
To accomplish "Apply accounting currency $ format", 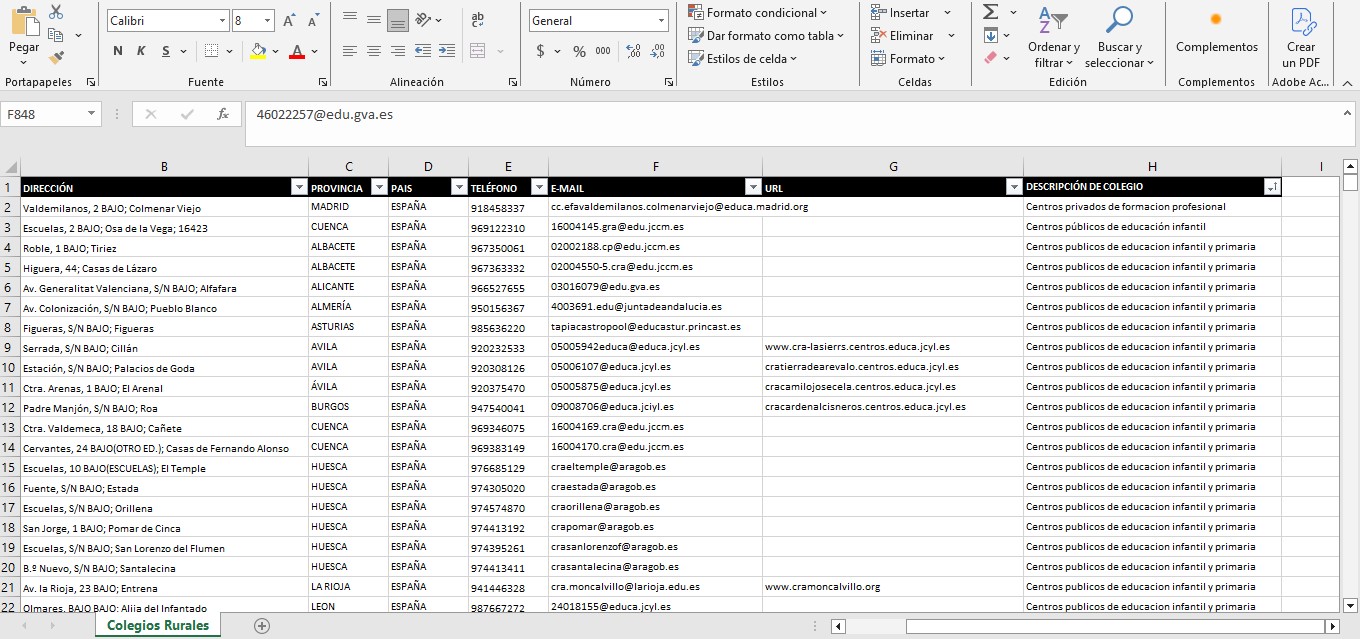I will click(540, 51).
